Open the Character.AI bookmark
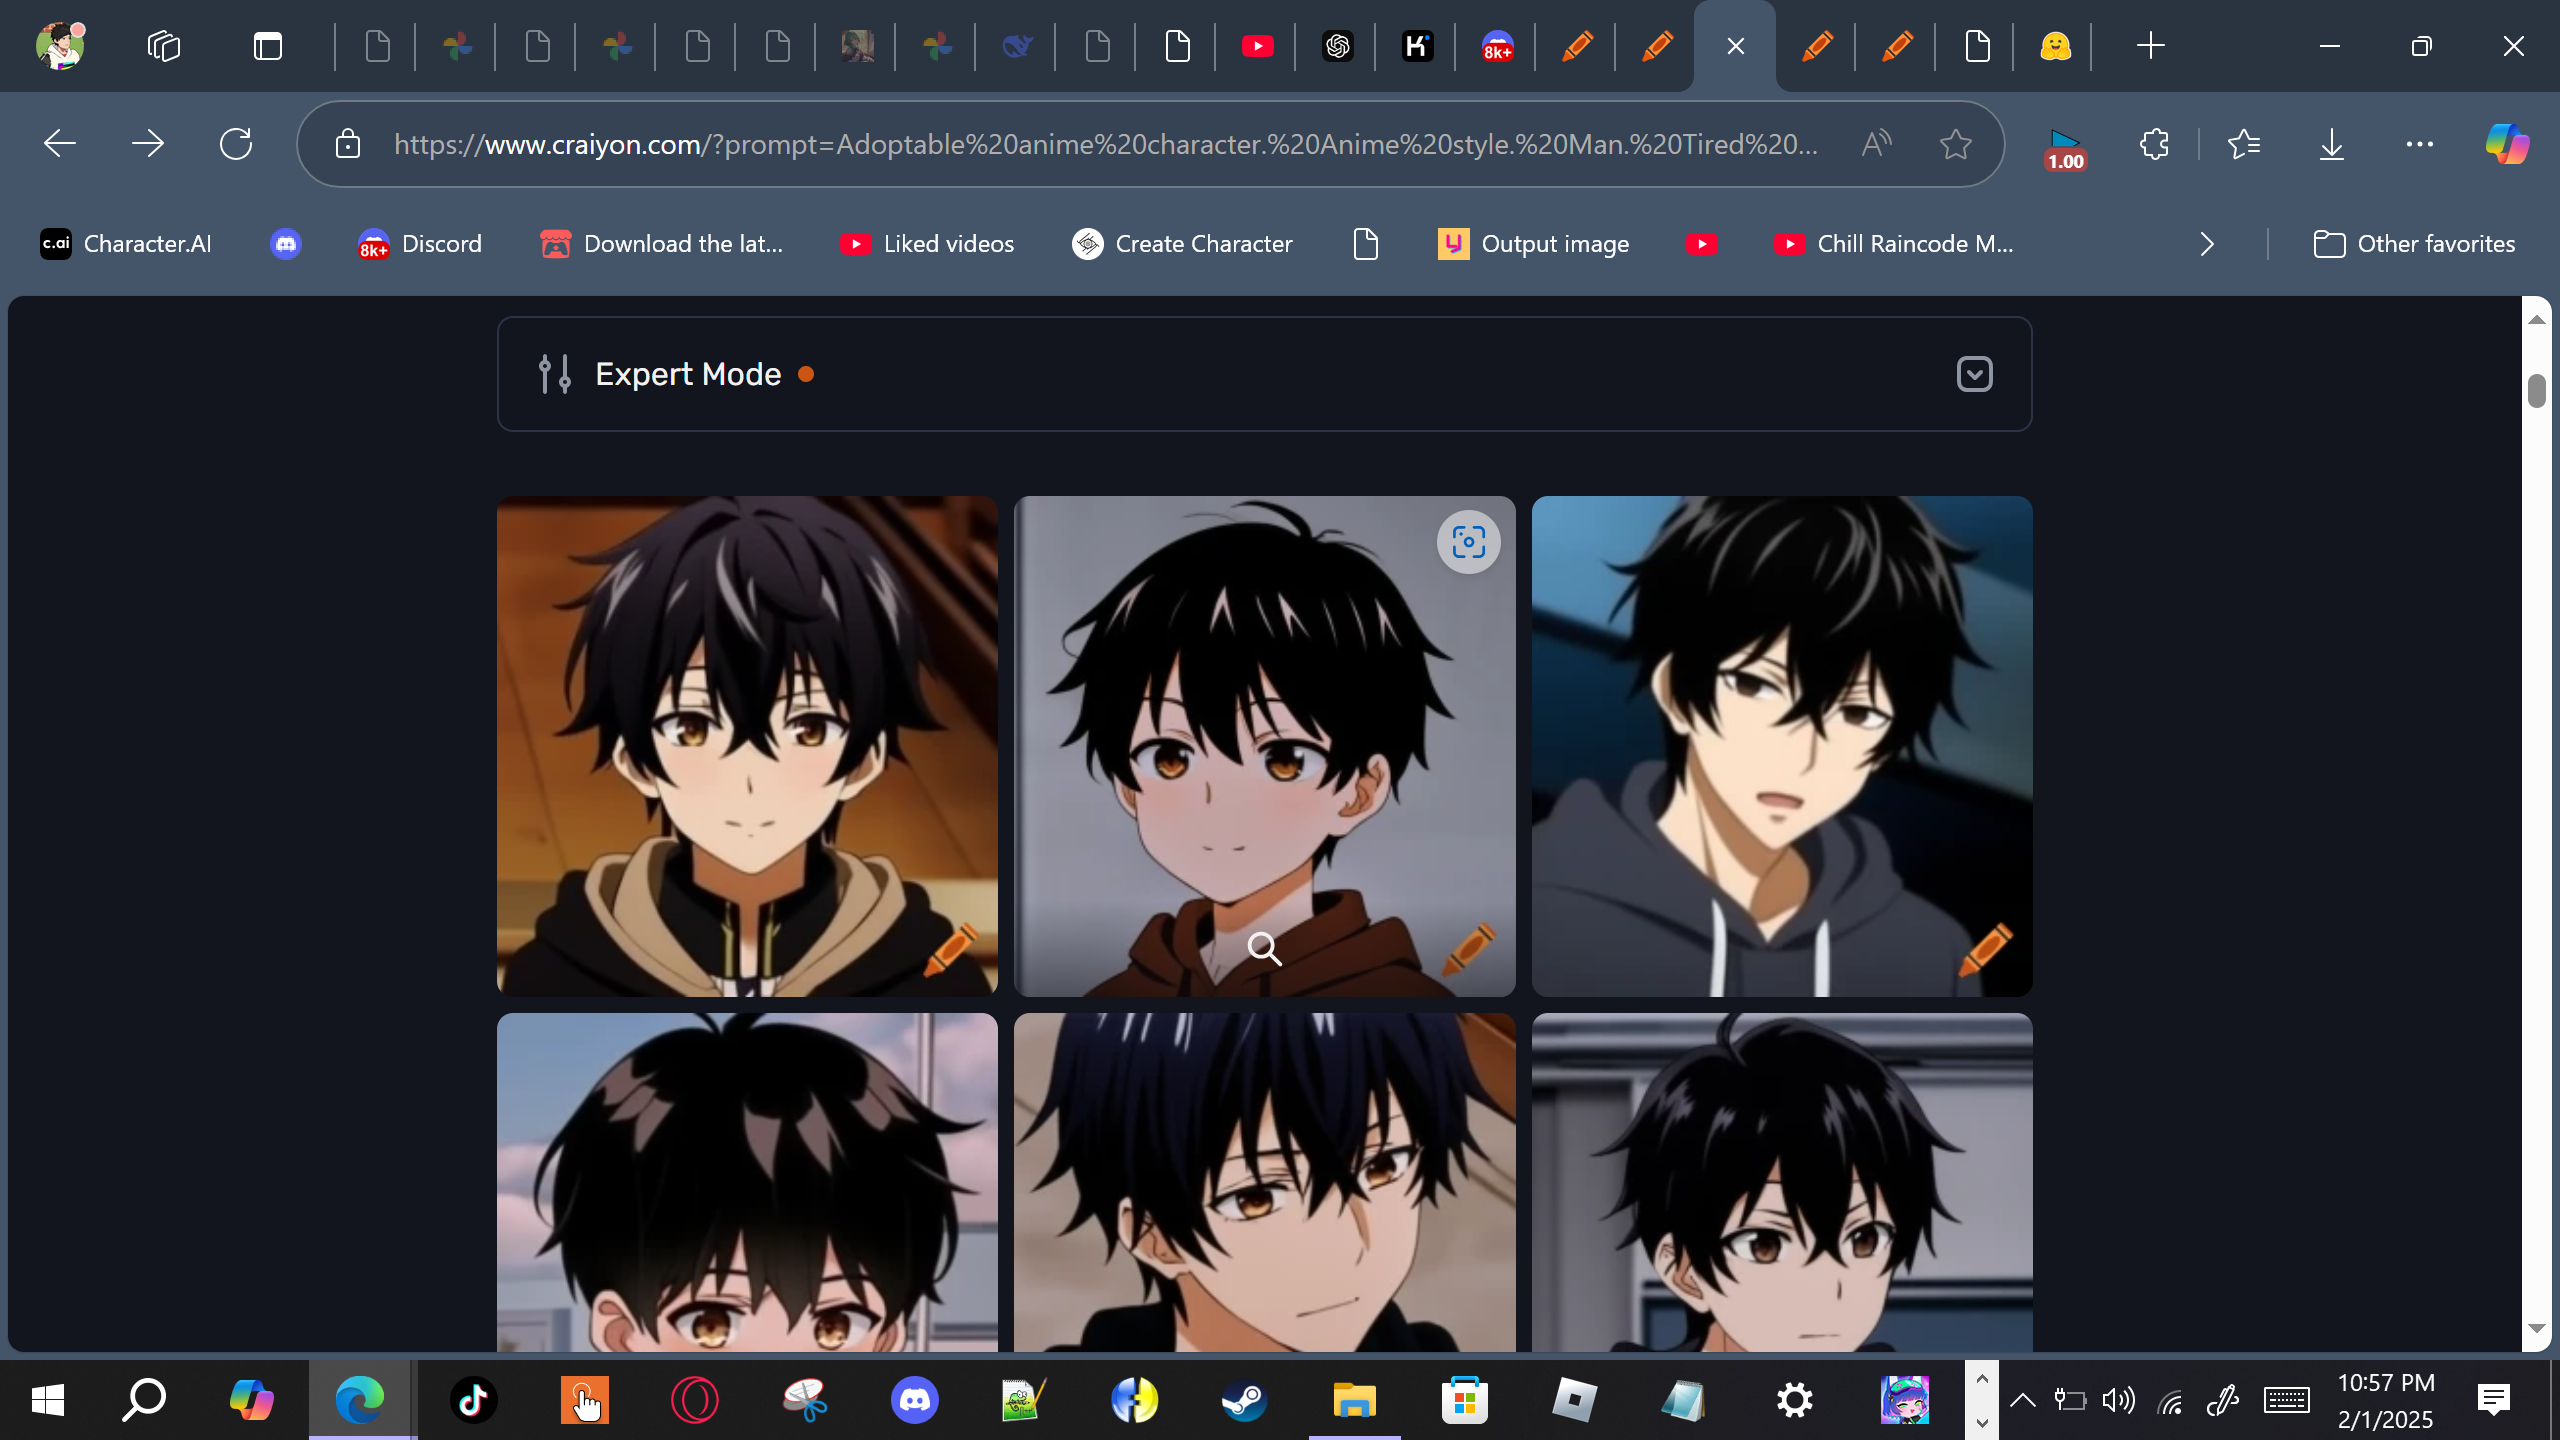The image size is (2560, 1440). tap(126, 244)
